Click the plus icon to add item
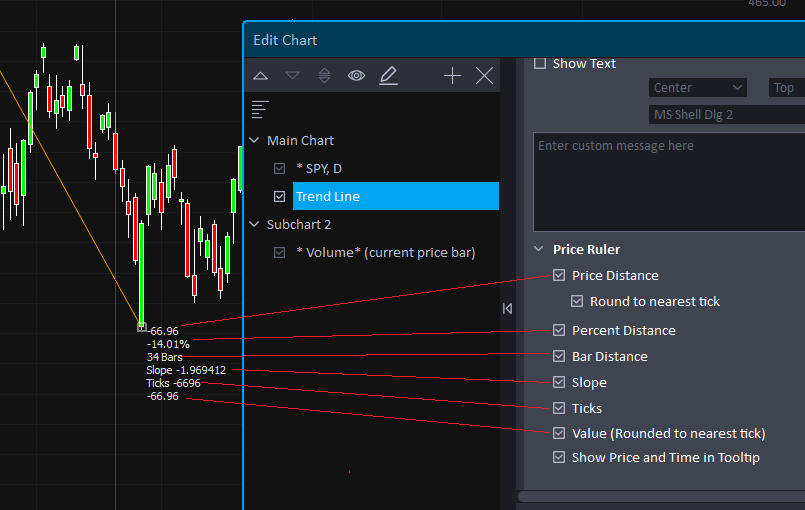This screenshot has width=805, height=510. click(452, 76)
